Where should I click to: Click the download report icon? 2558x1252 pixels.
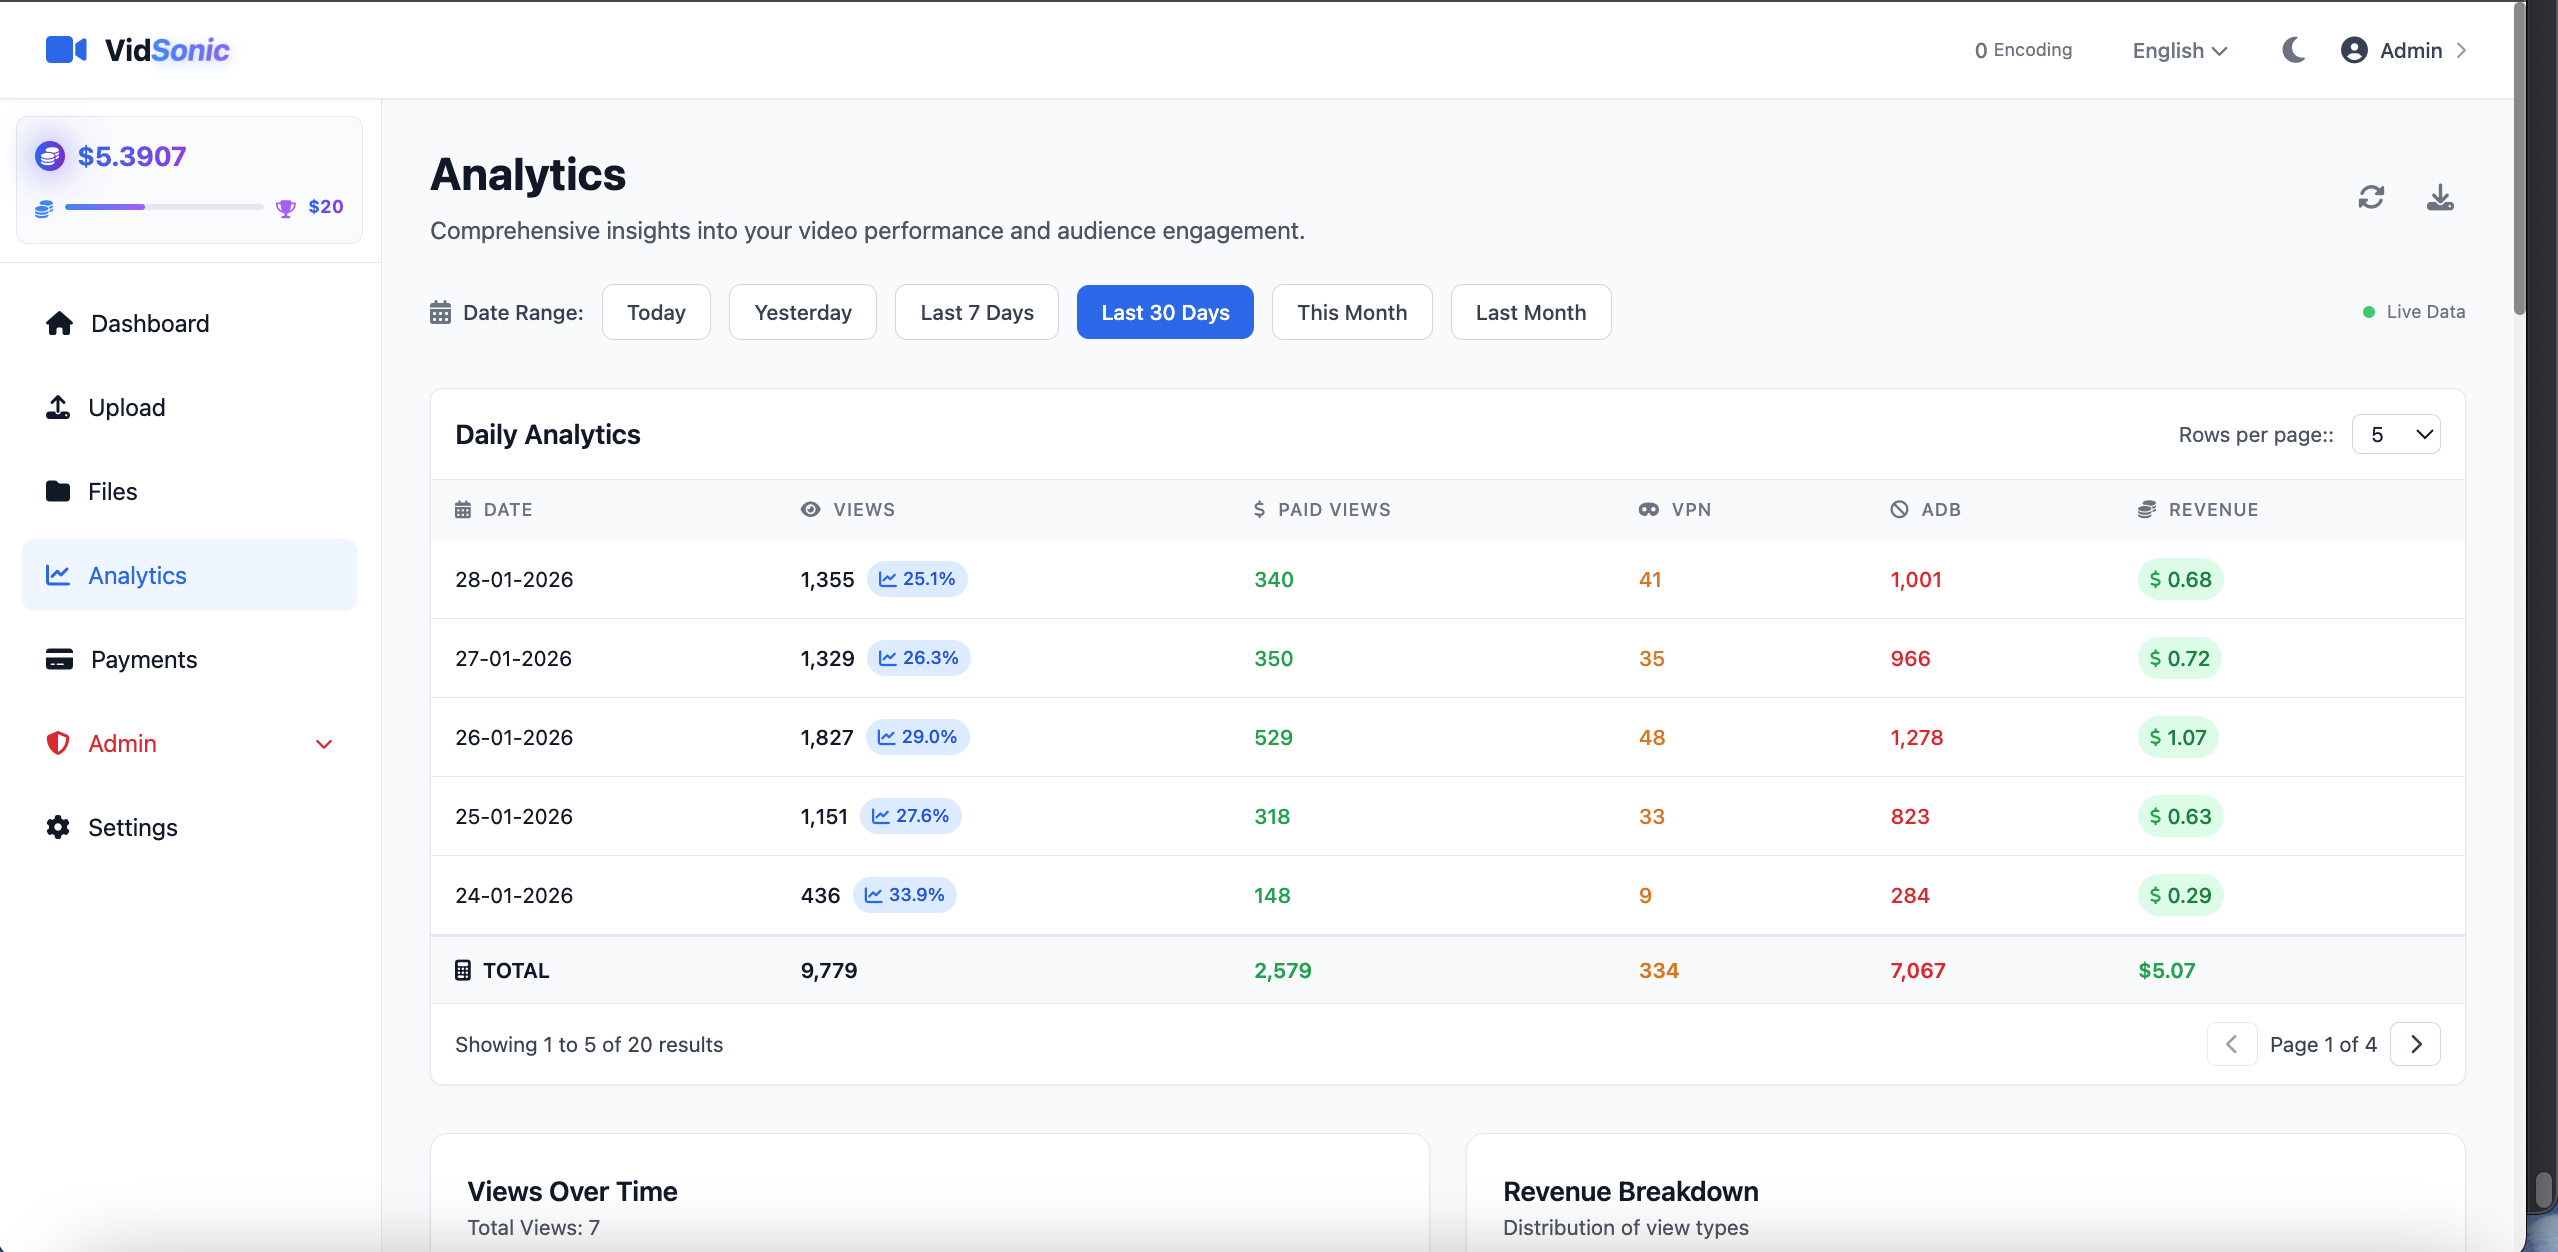(x=2440, y=197)
